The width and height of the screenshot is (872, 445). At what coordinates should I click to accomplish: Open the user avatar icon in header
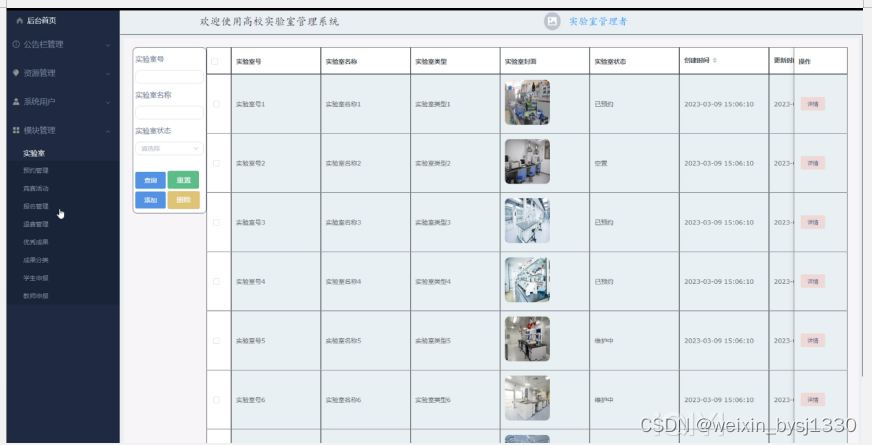tap(552, 21)
